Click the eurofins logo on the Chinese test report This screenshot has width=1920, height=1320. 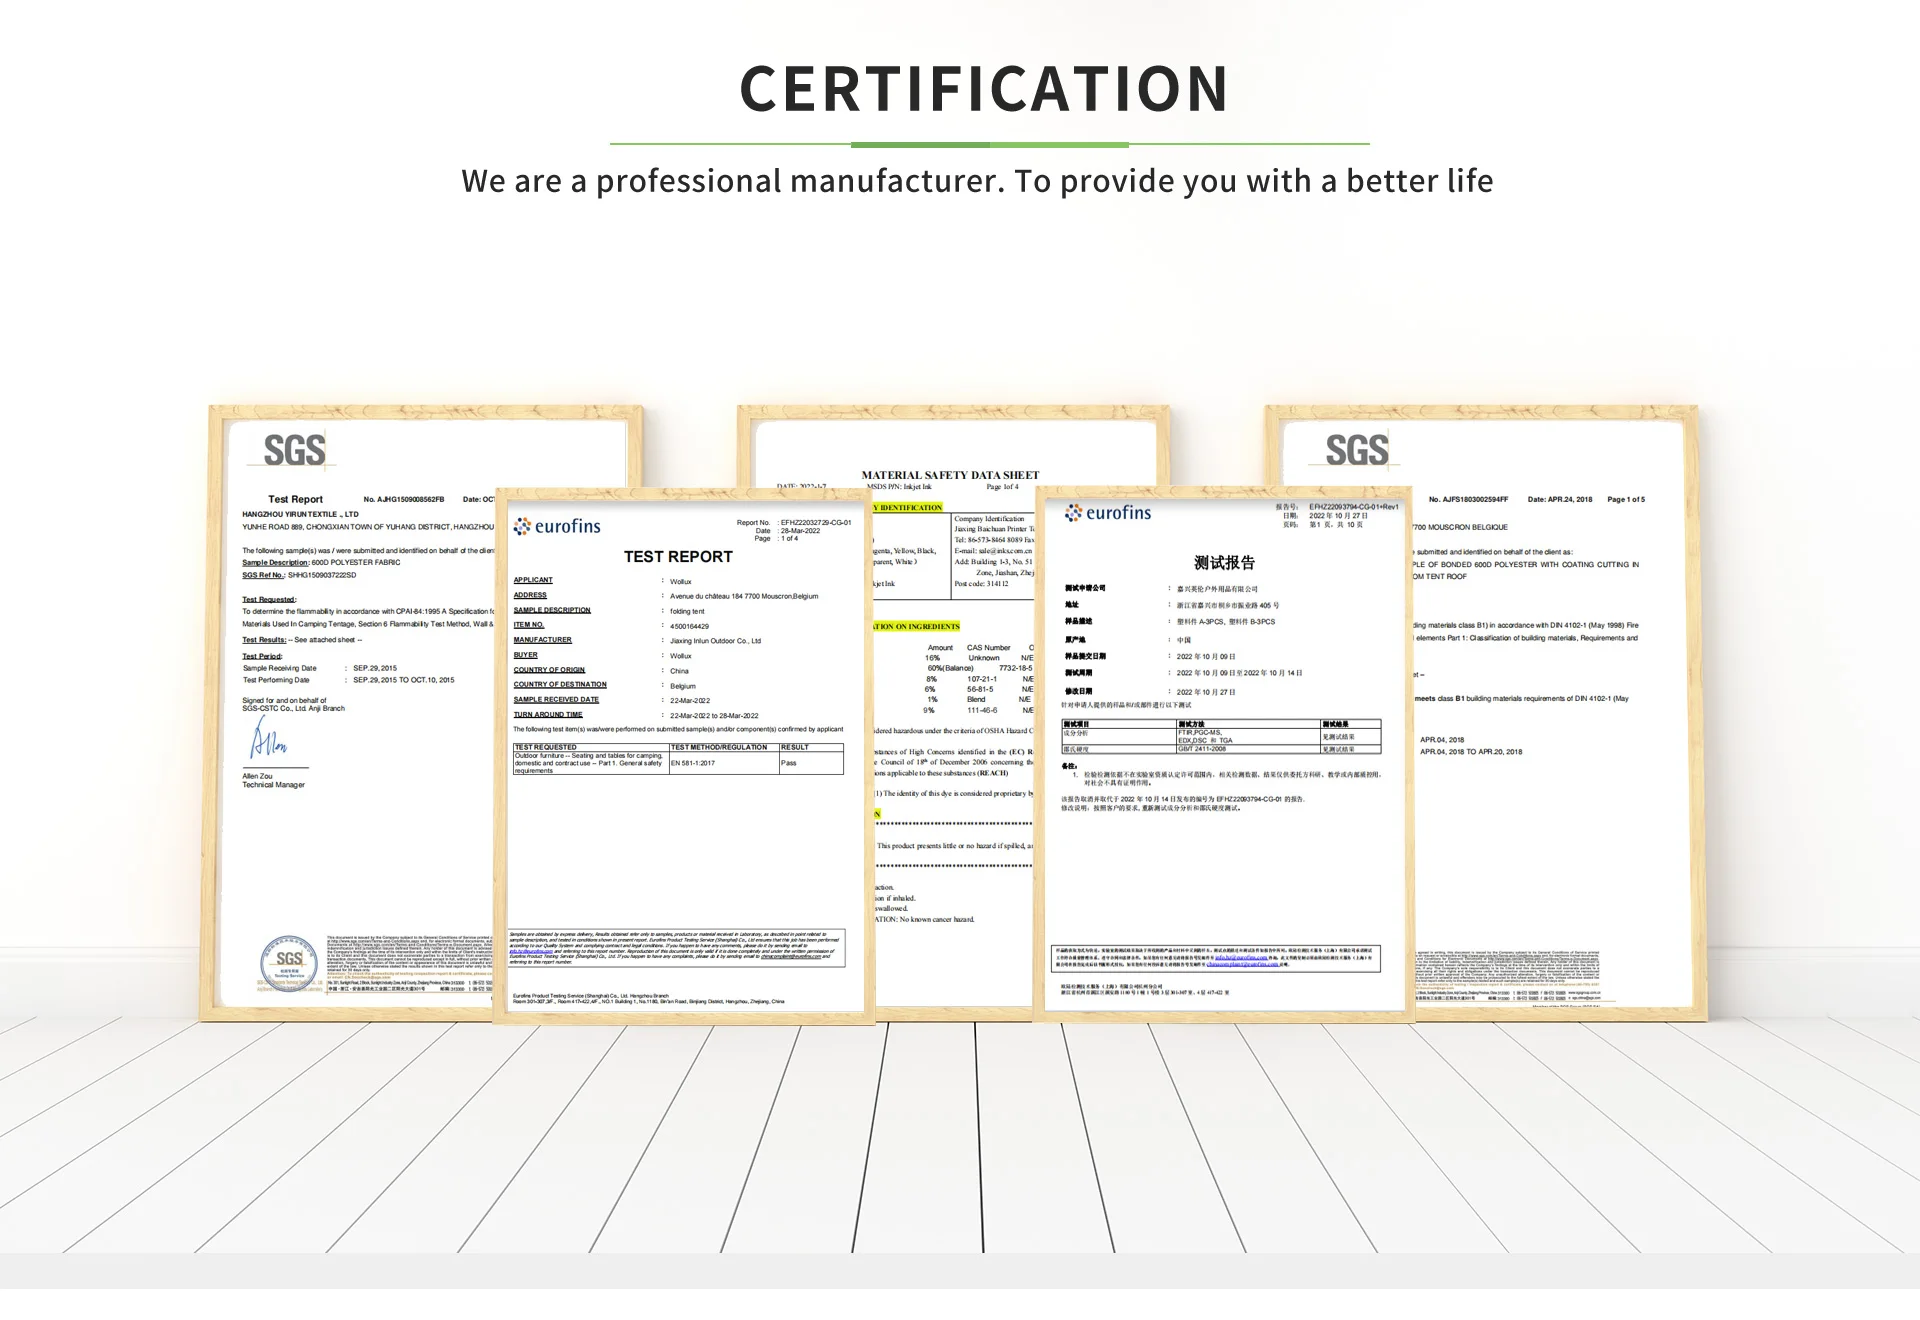click(1108, 513)
